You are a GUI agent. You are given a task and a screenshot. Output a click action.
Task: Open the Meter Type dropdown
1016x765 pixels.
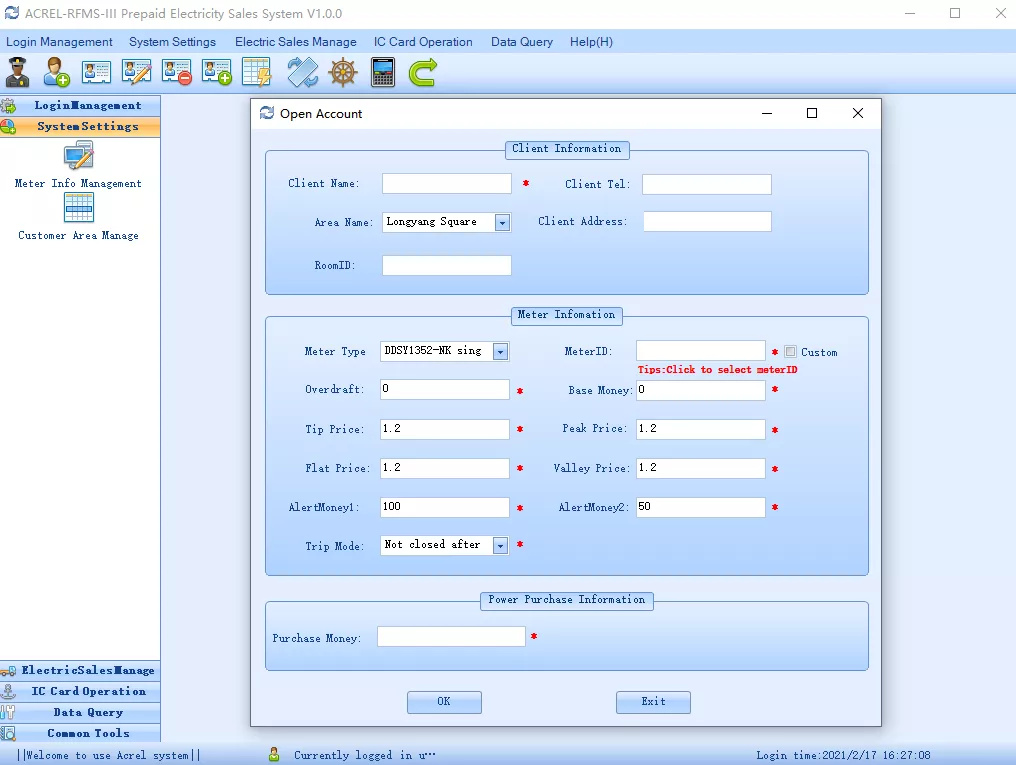(500, 351)
